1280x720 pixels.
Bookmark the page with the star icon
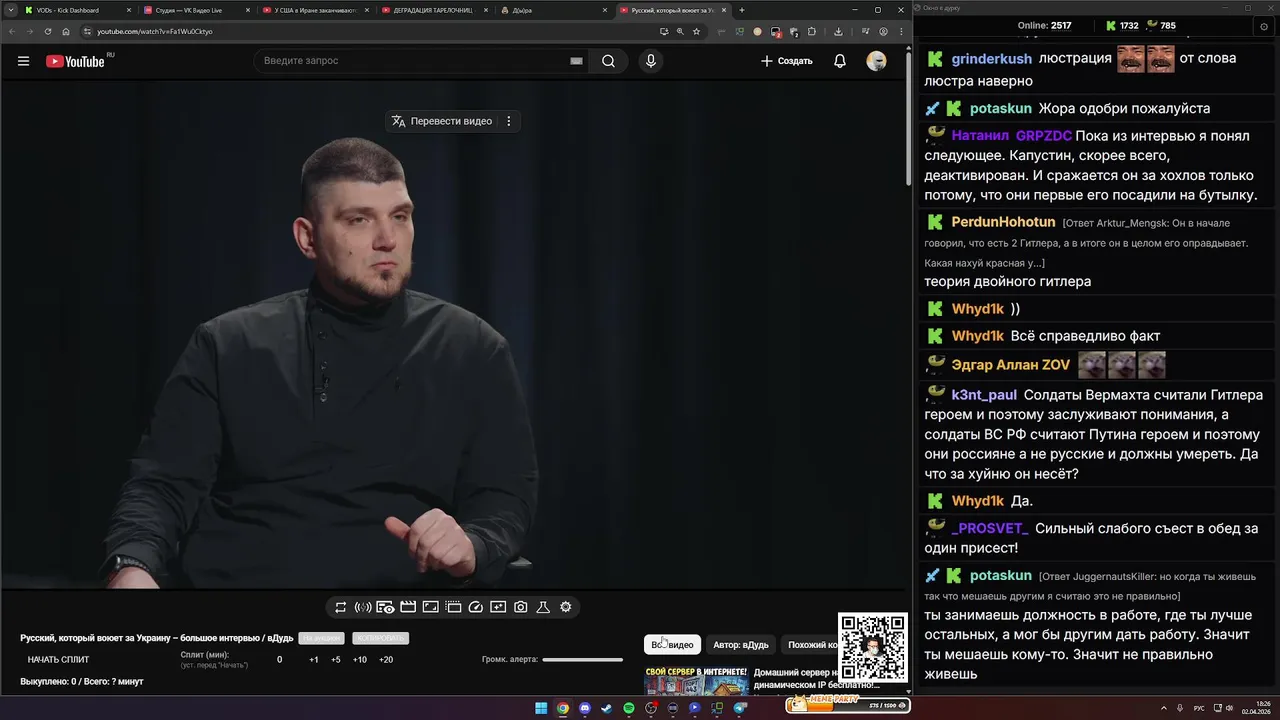(x=696, y=31)
